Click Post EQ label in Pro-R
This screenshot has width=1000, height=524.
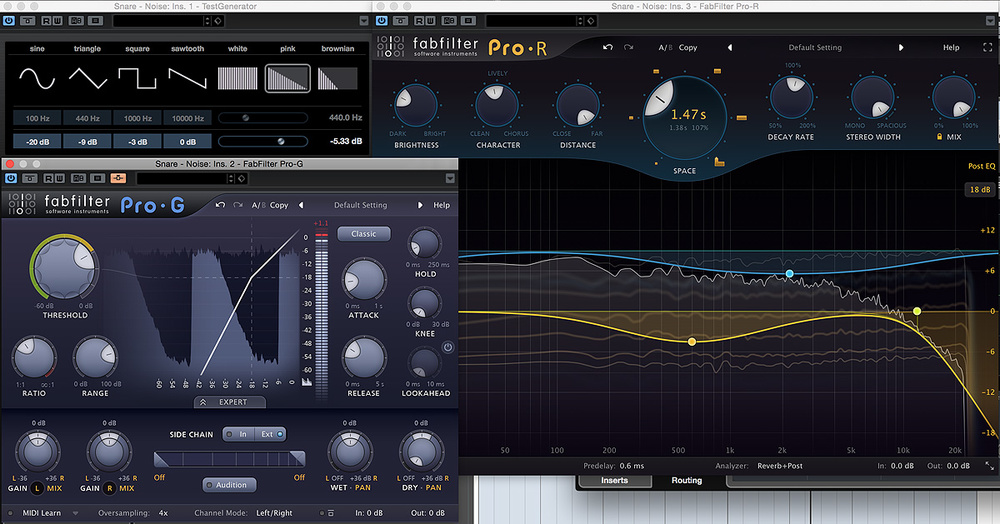click(x=981, y=166)
